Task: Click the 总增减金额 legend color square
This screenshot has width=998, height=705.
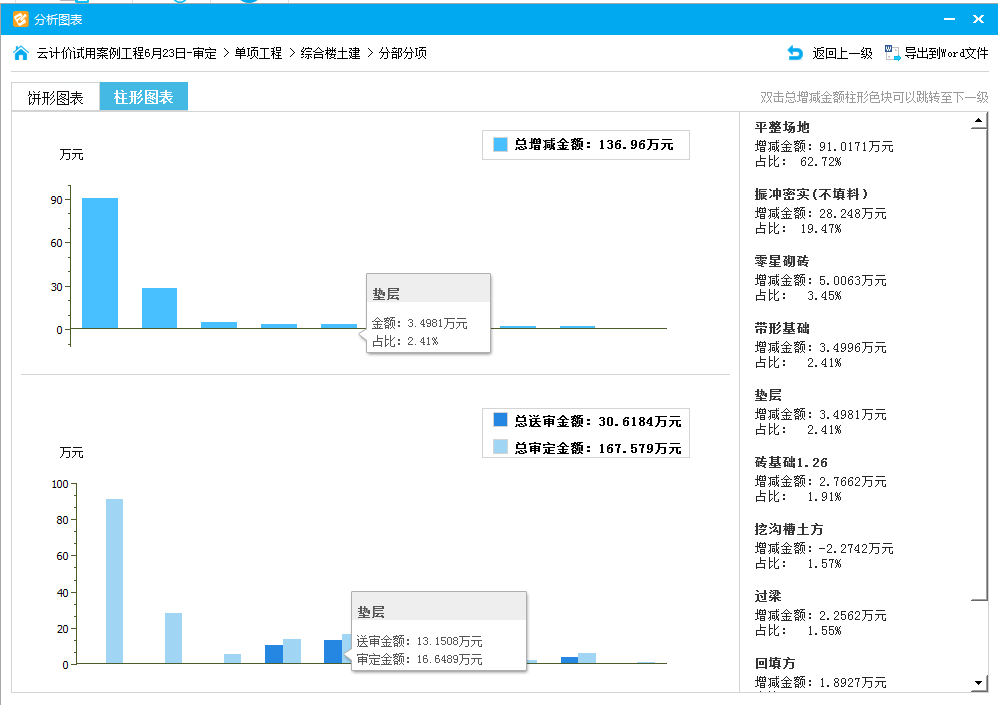Action: (501, 145)
